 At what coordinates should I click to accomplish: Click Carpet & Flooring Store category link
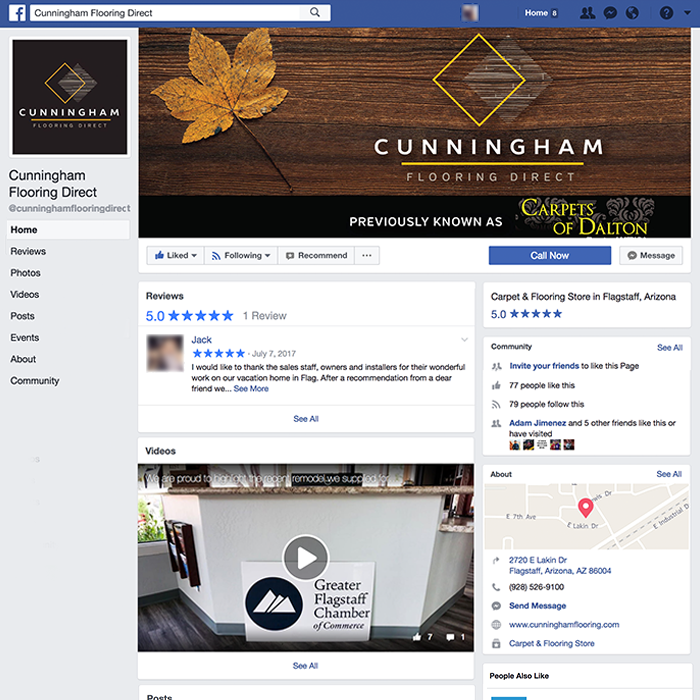click(x=551, y=643)
